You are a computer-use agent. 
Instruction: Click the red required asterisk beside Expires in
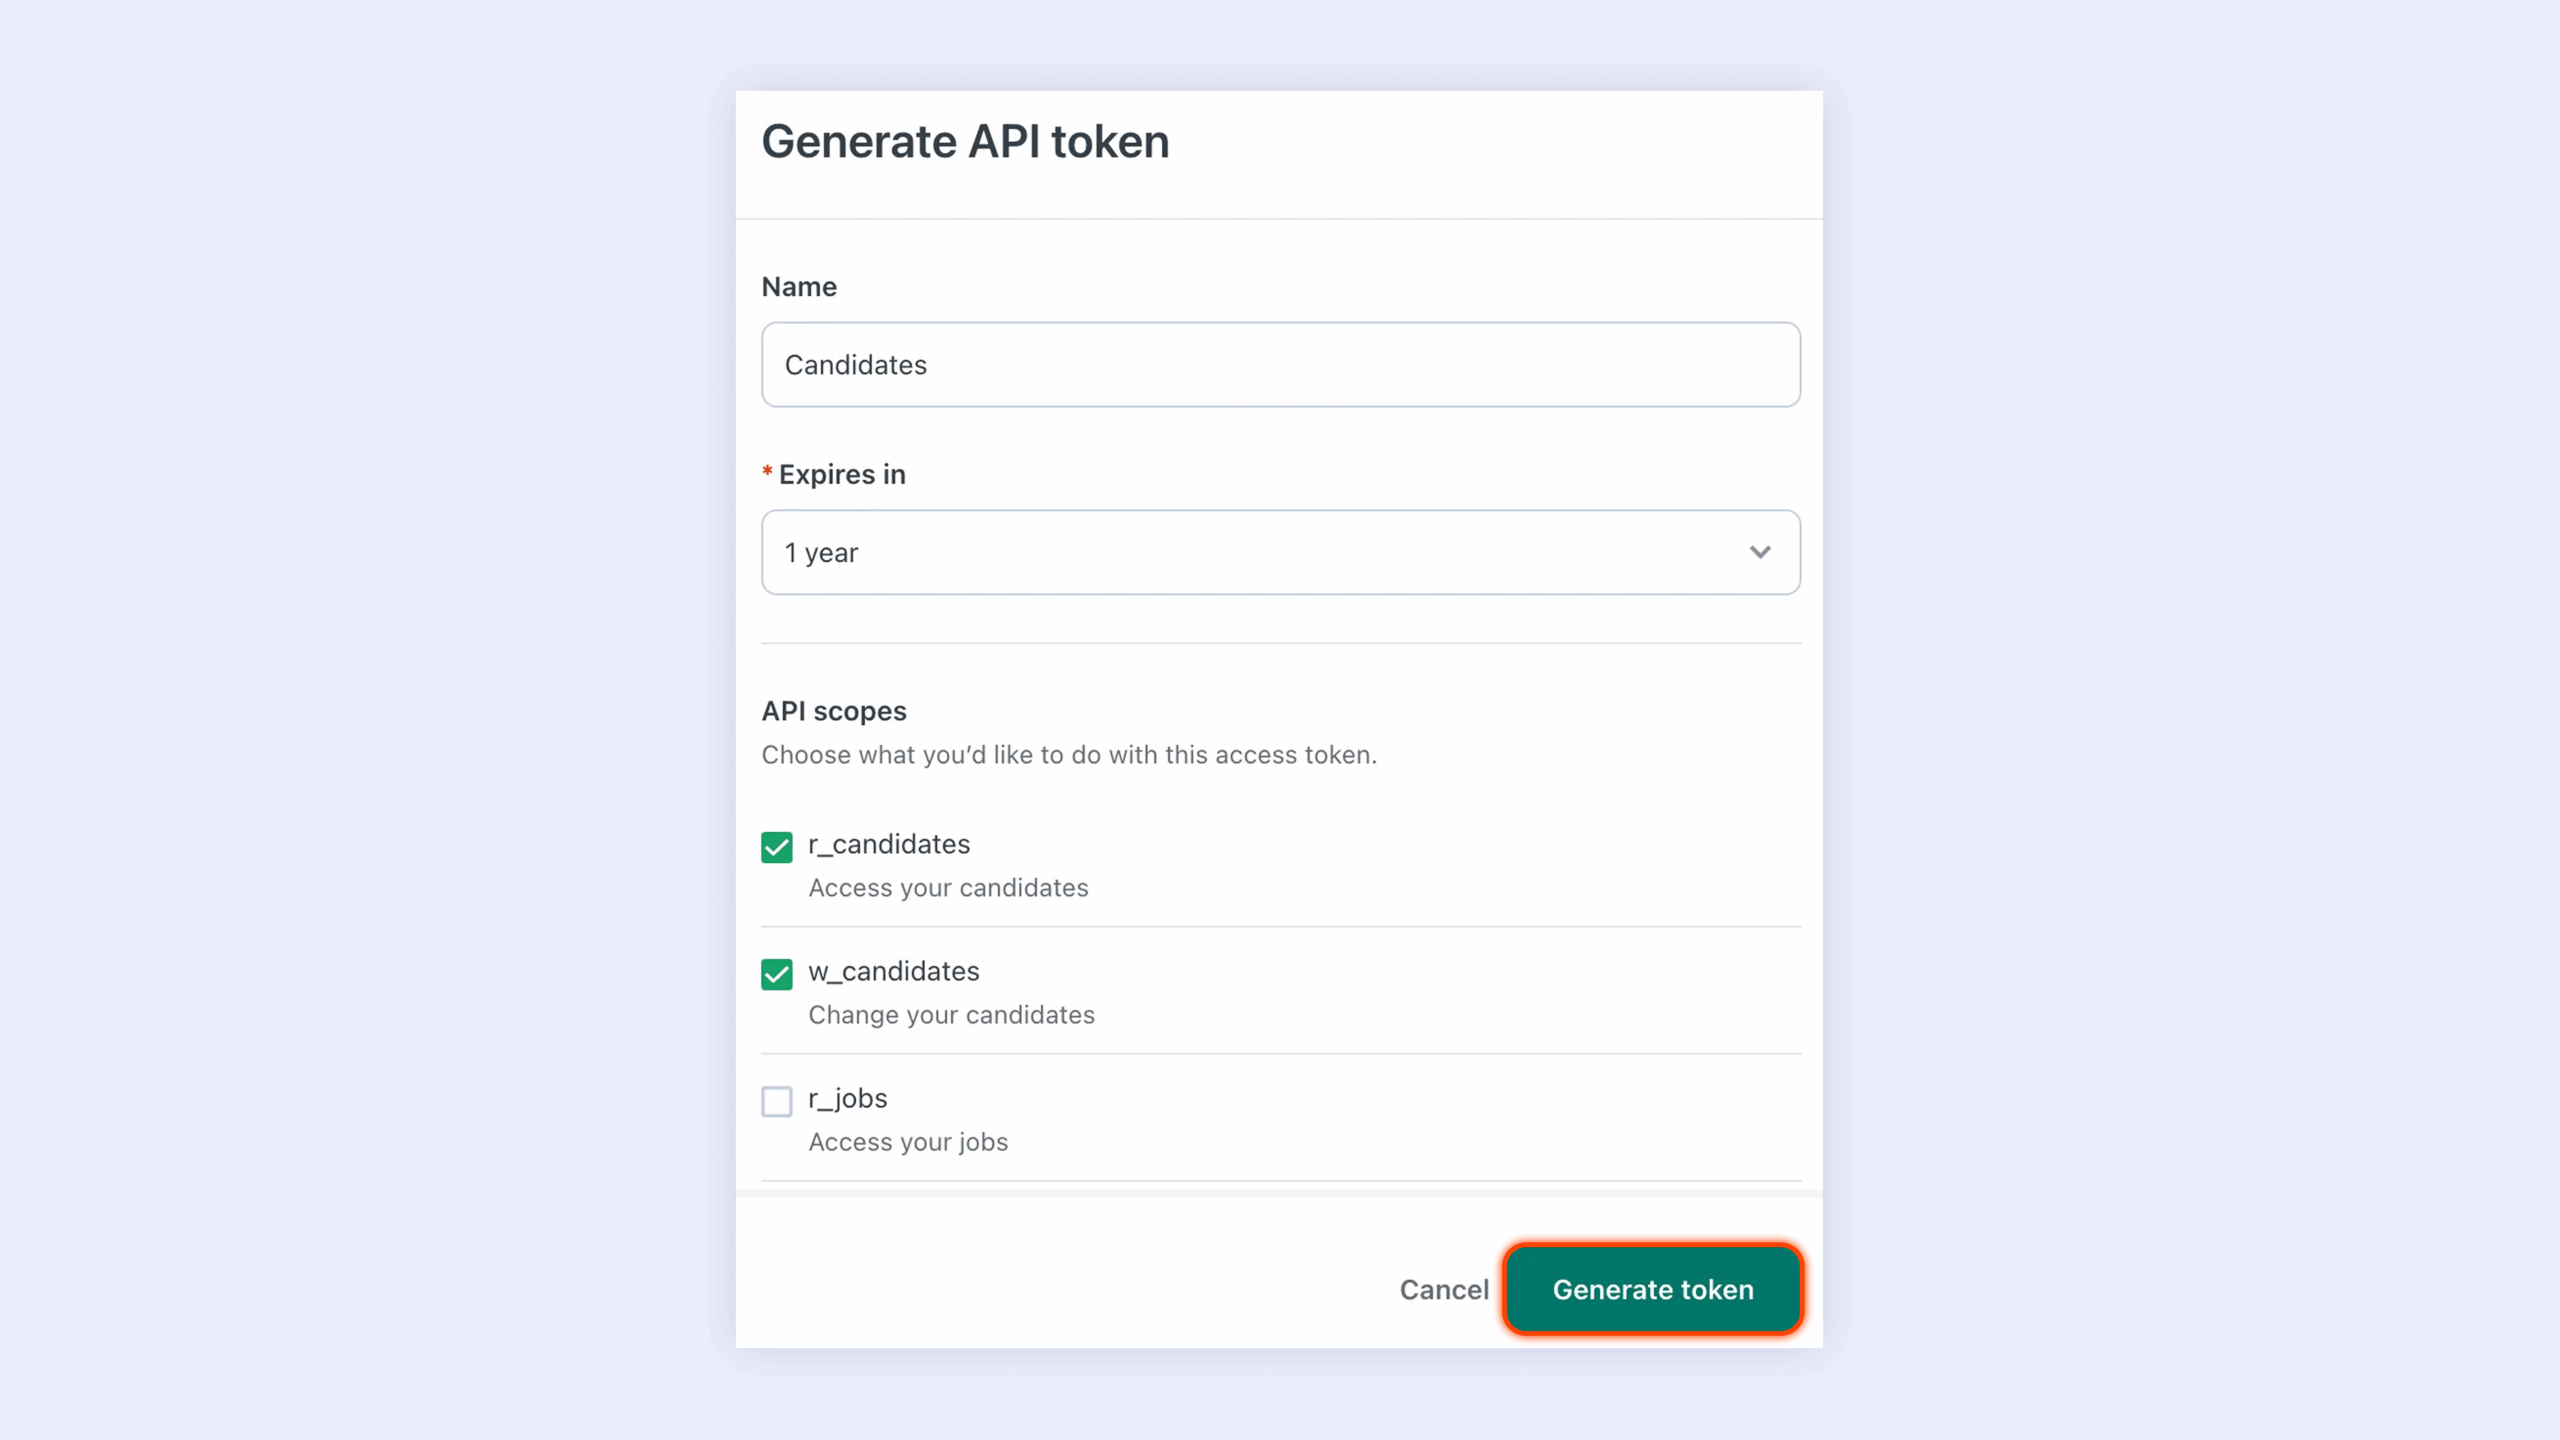767,472
